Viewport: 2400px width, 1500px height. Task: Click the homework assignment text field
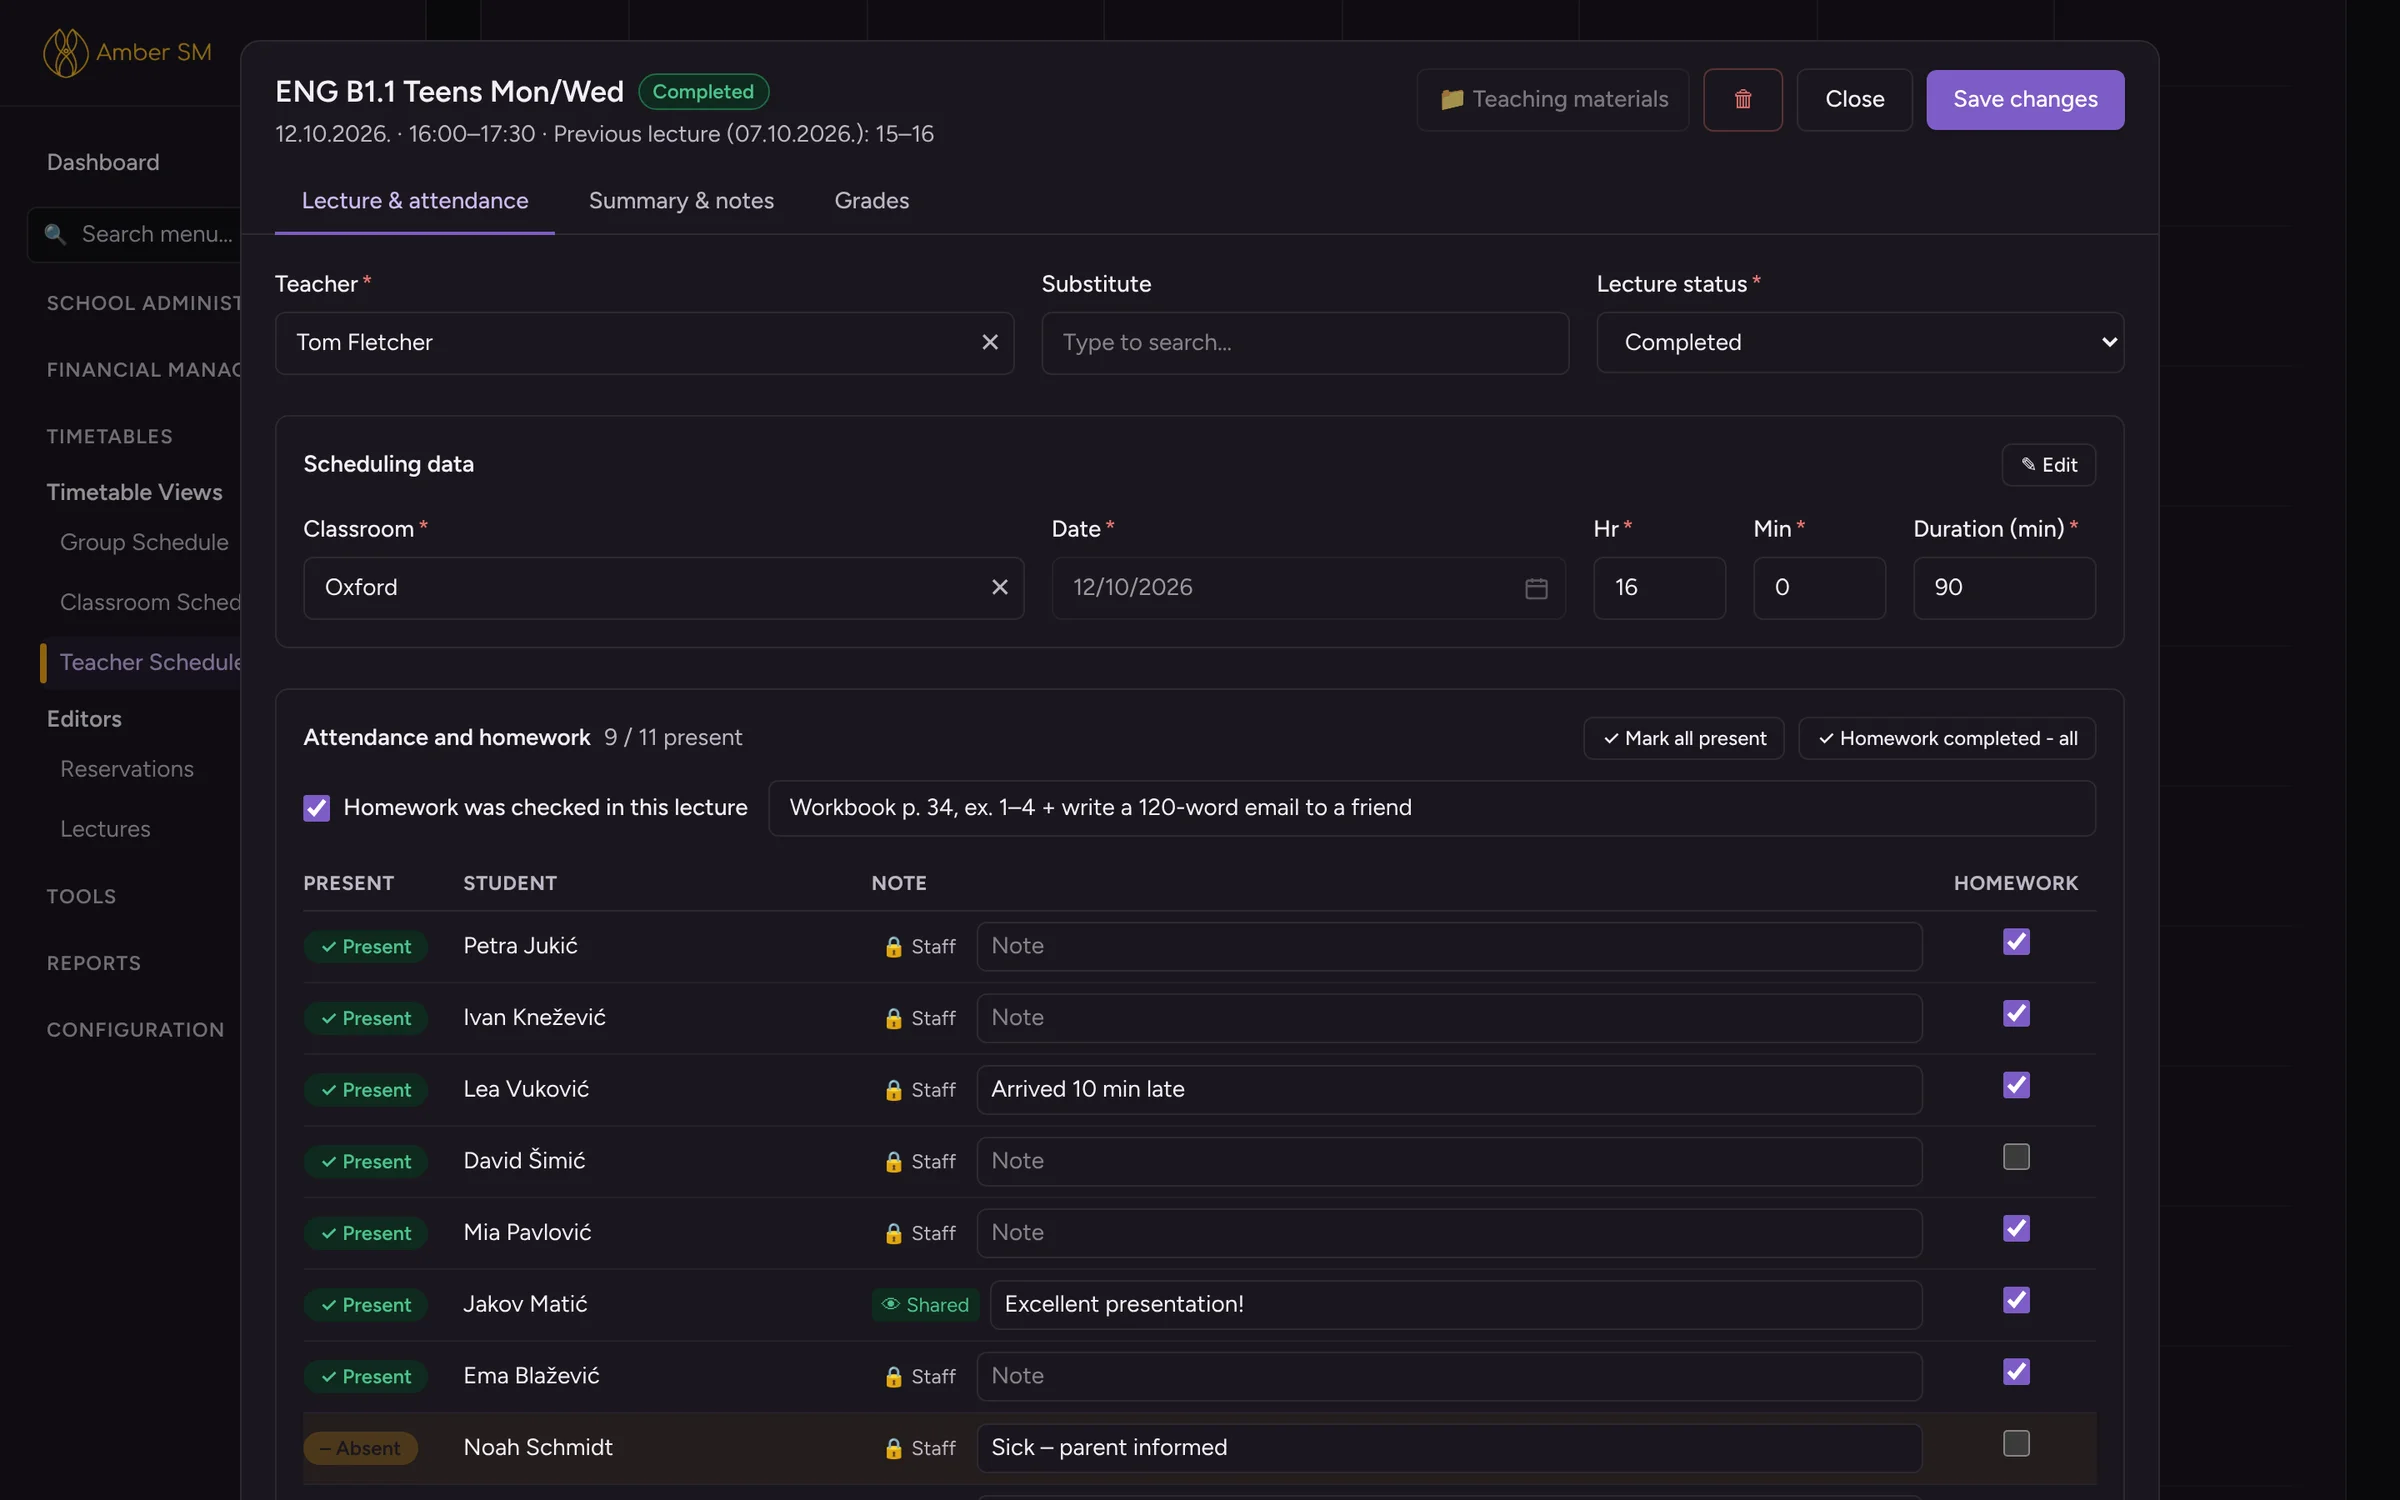pyautogui.click(x=1431, y=807)
